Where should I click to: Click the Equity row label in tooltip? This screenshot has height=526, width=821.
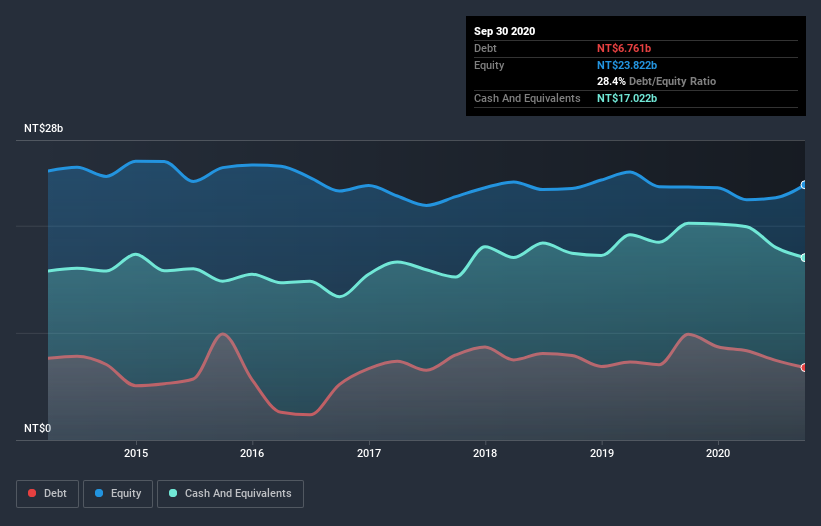pyautogui.click(x=489, y=65)
